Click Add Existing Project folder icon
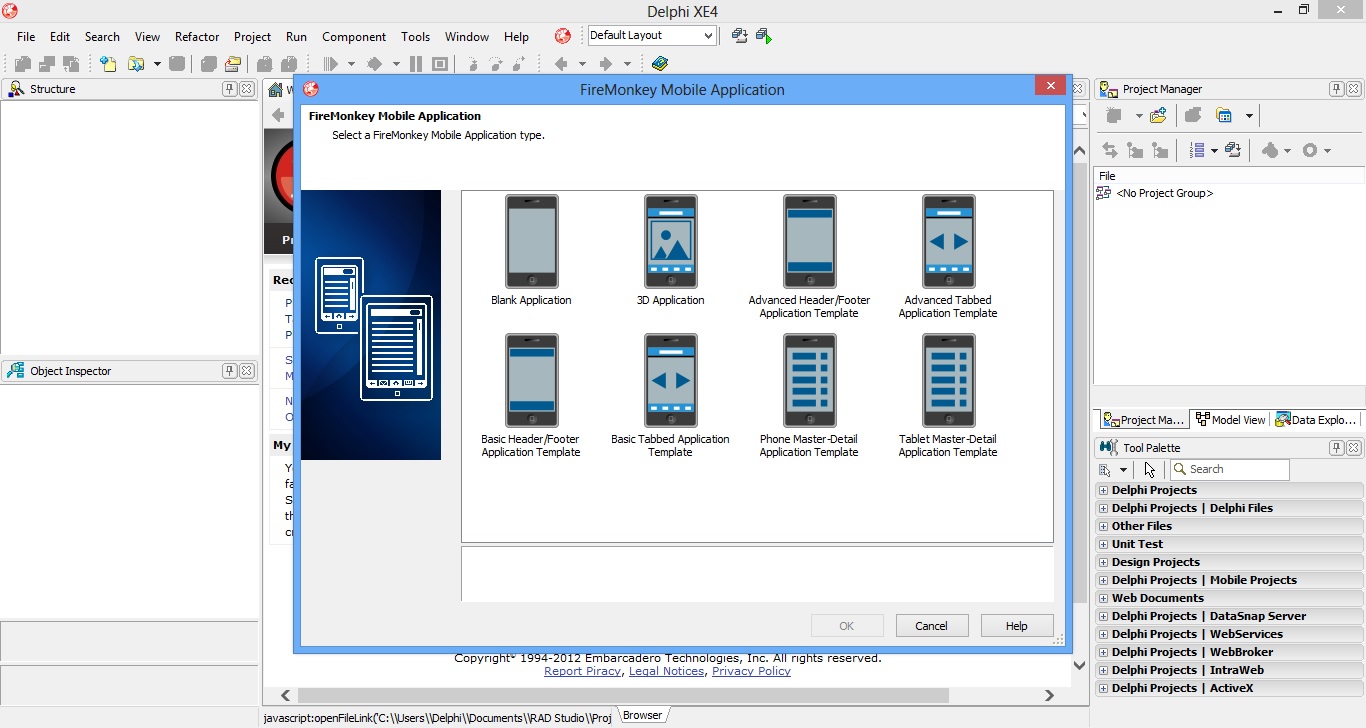The height and width of the screenshot is (728, 1366). coord(1158,116)
